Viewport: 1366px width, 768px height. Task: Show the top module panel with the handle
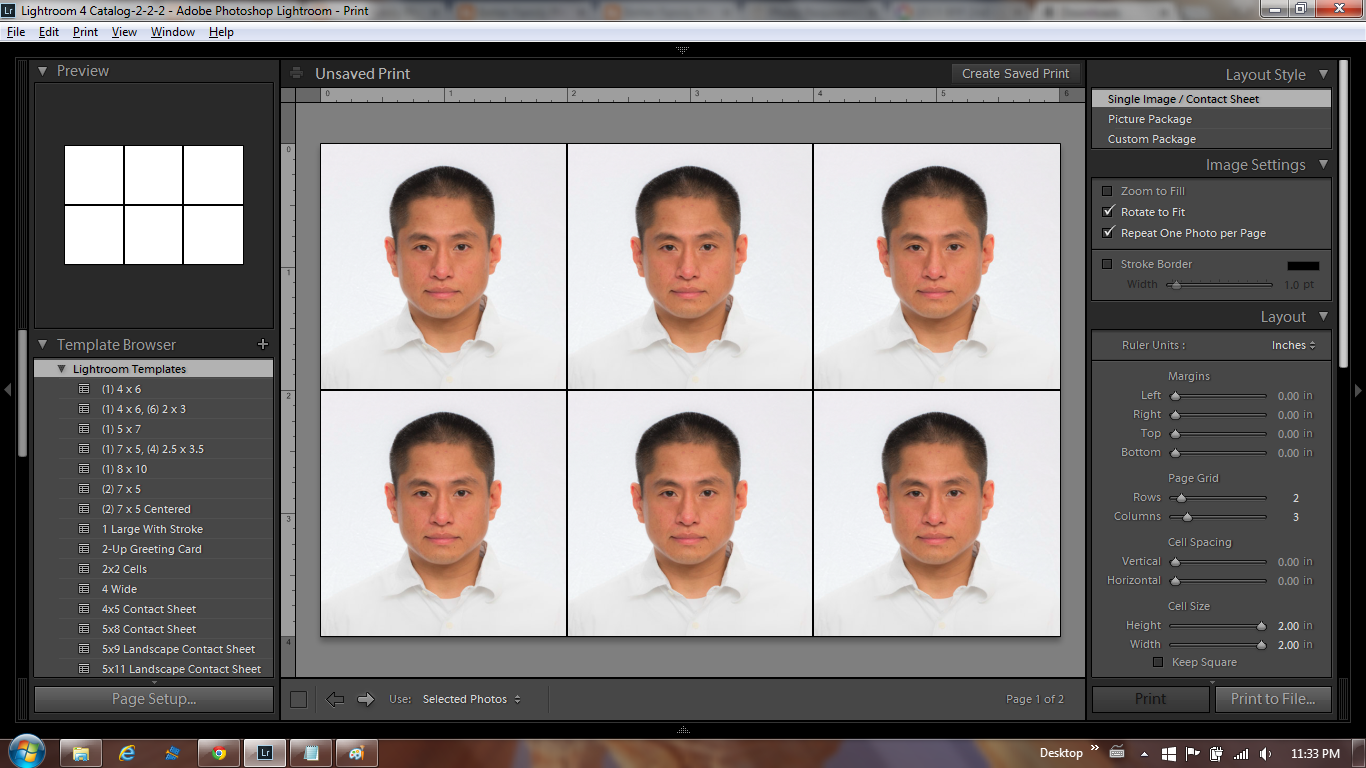(683, 49)
